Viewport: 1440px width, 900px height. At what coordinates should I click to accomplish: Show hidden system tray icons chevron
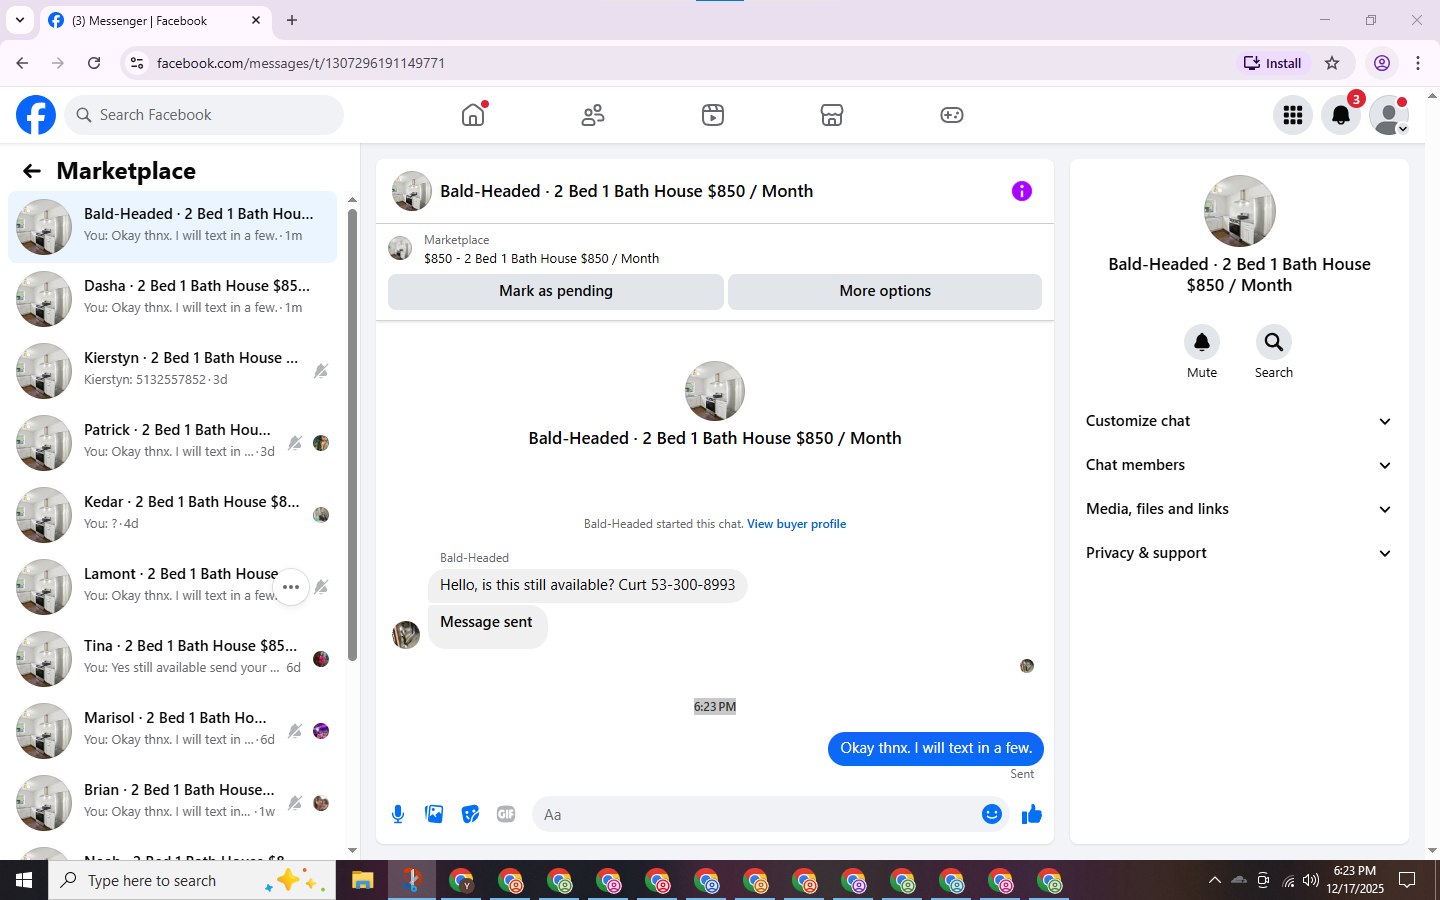click(x=1214, y=881)
